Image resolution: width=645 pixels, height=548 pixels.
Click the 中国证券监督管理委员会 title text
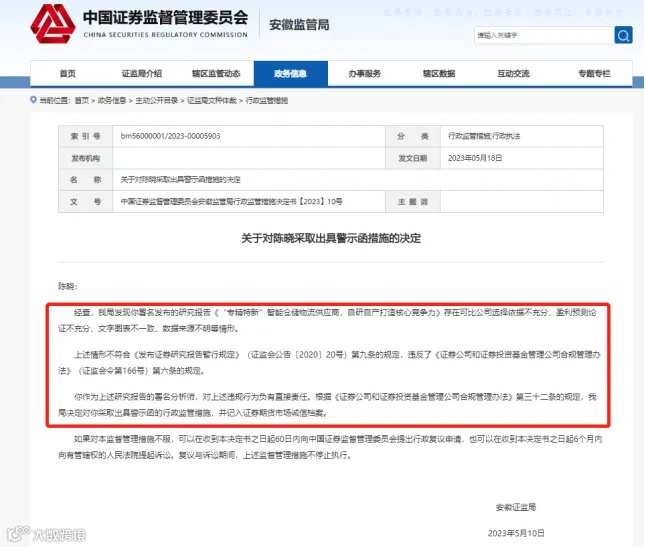(165, 17)
